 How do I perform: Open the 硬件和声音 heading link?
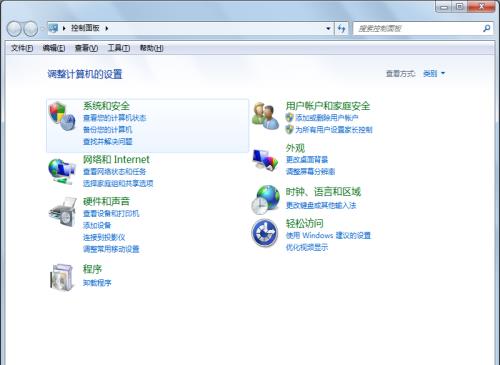[x=106, y=201]
